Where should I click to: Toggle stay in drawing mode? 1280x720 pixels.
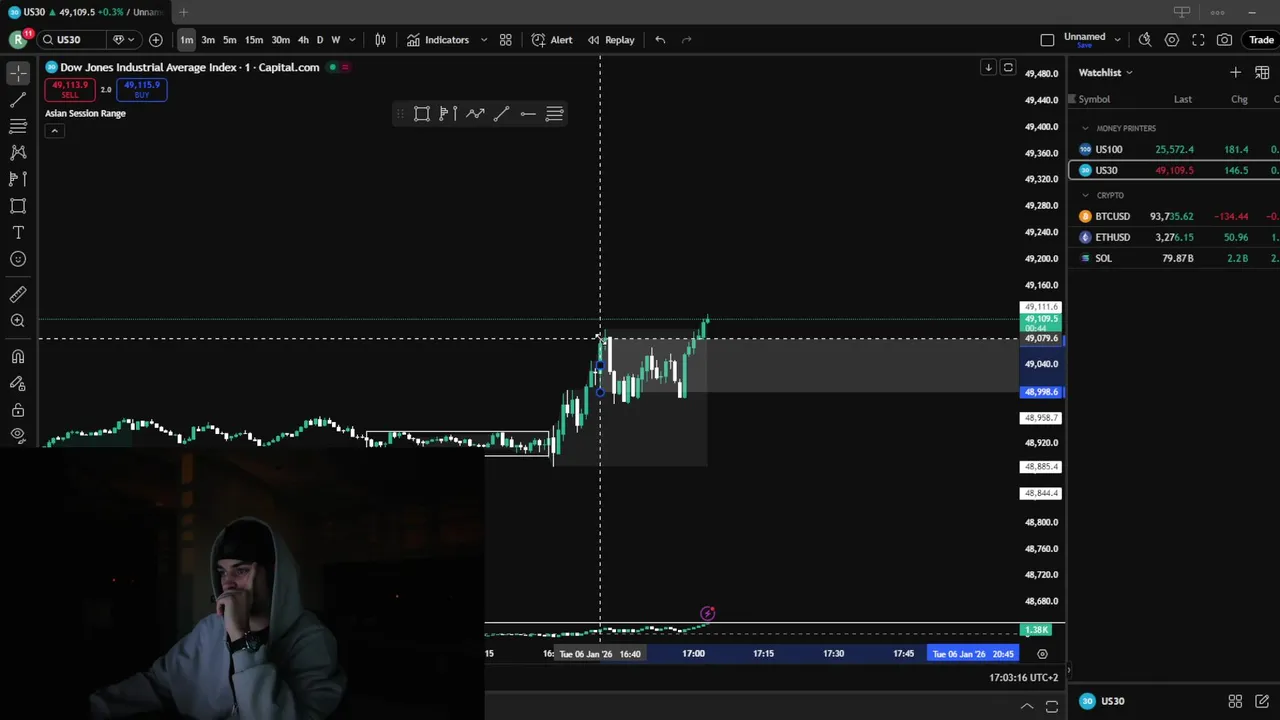tap(18, 383)
